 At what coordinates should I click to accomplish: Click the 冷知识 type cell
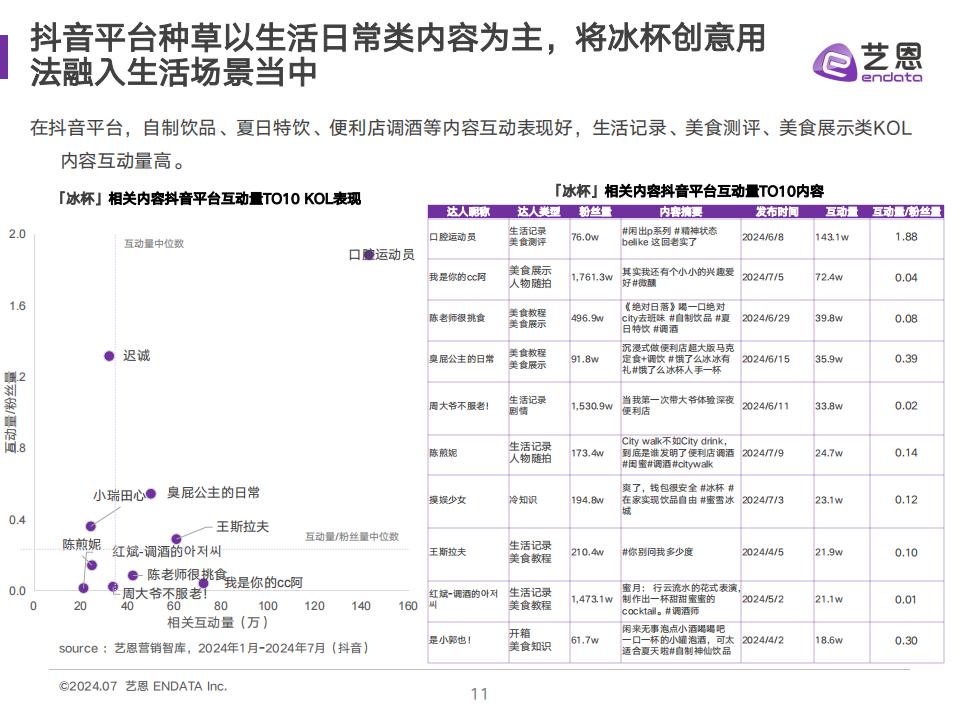pyautogui.click(x=523, y=500)
